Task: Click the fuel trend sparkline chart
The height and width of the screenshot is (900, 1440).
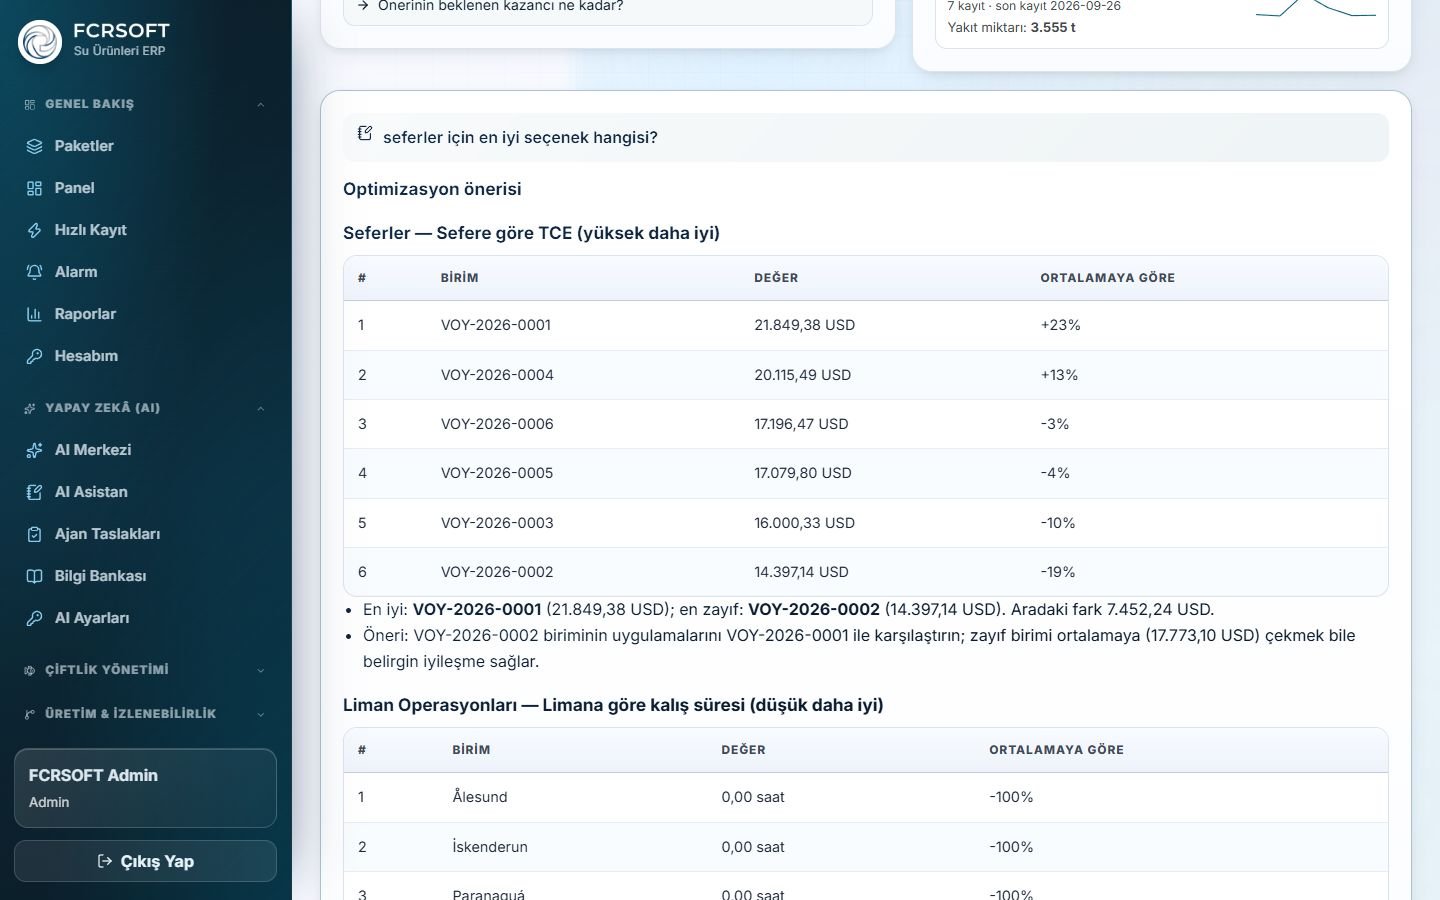Action: (x=1316, y=8)
